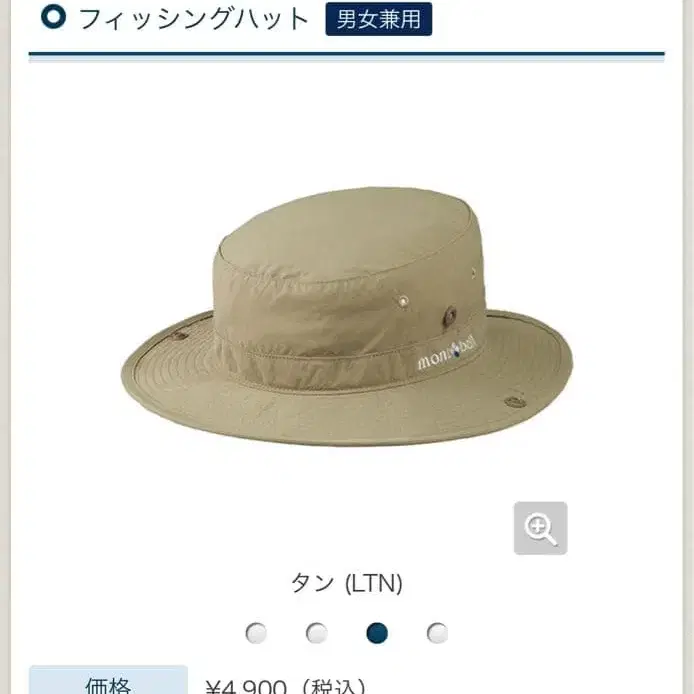
Task: Click the brown snap button on hat crown
Action: [450, 315]
